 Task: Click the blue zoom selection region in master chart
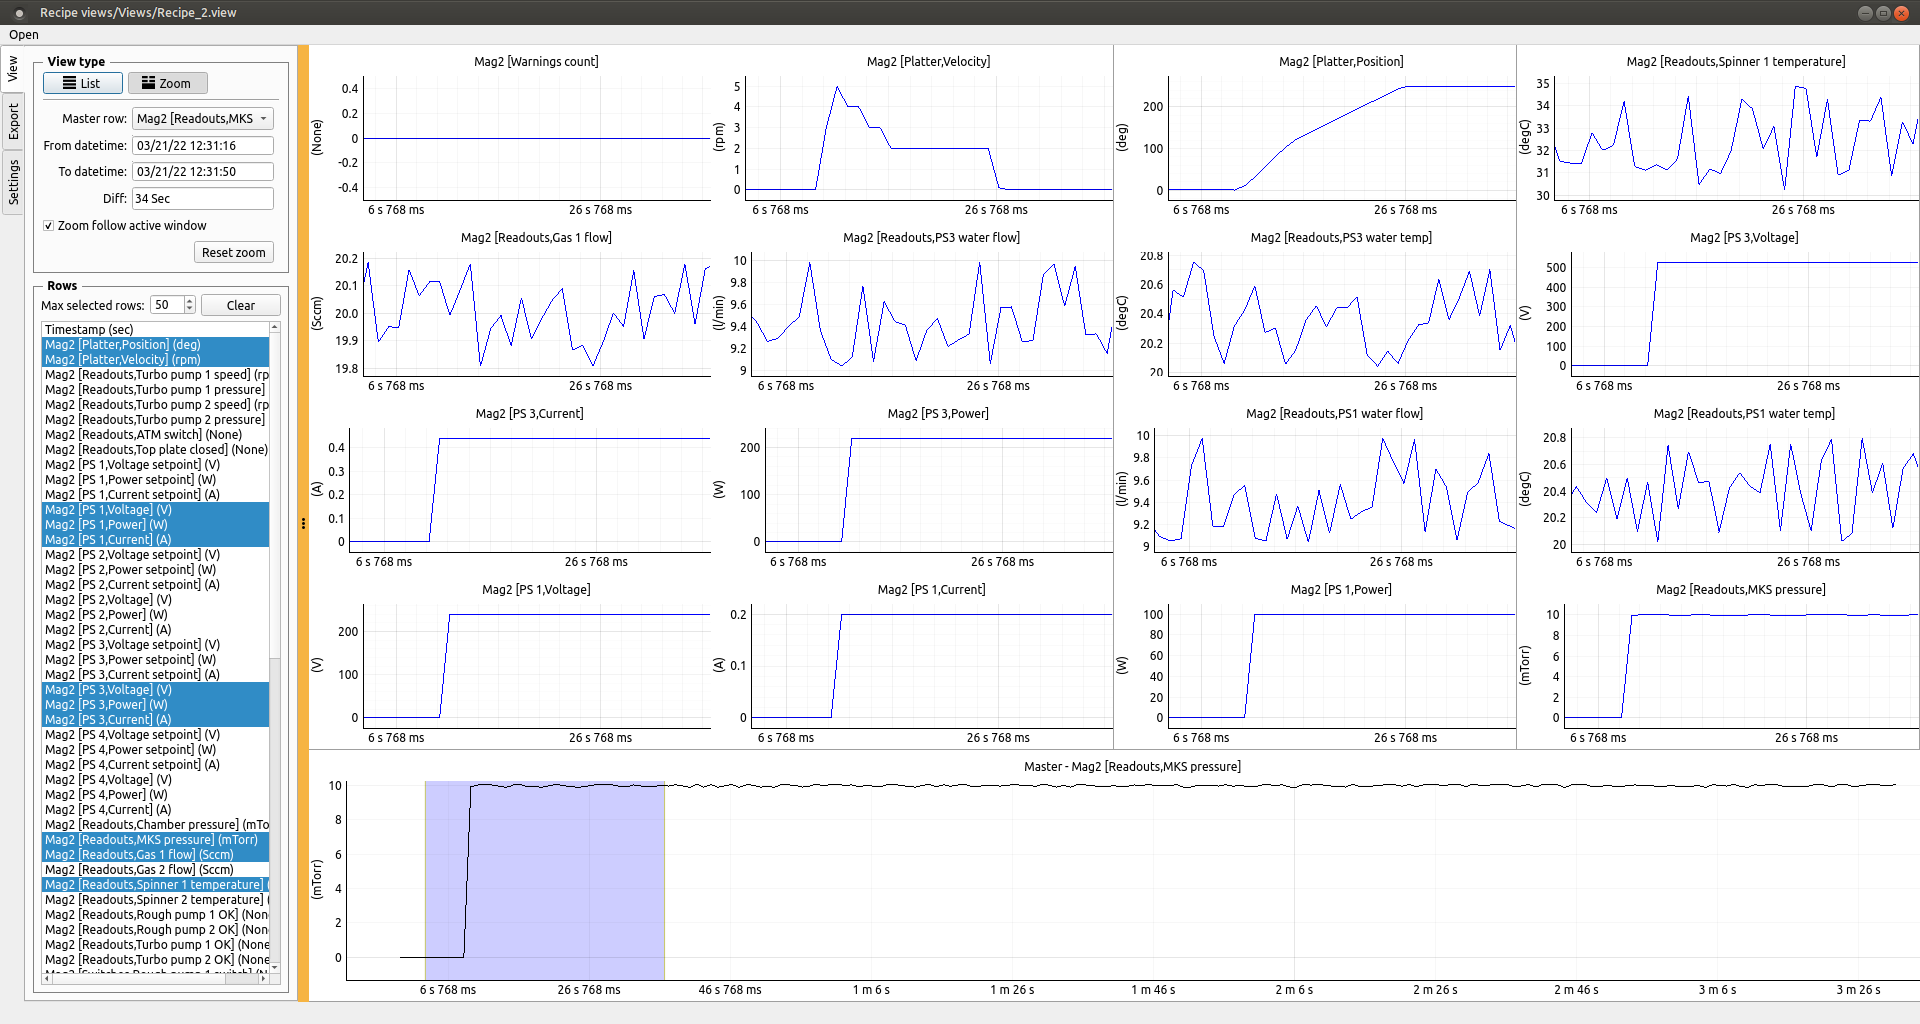click(544, 880)
